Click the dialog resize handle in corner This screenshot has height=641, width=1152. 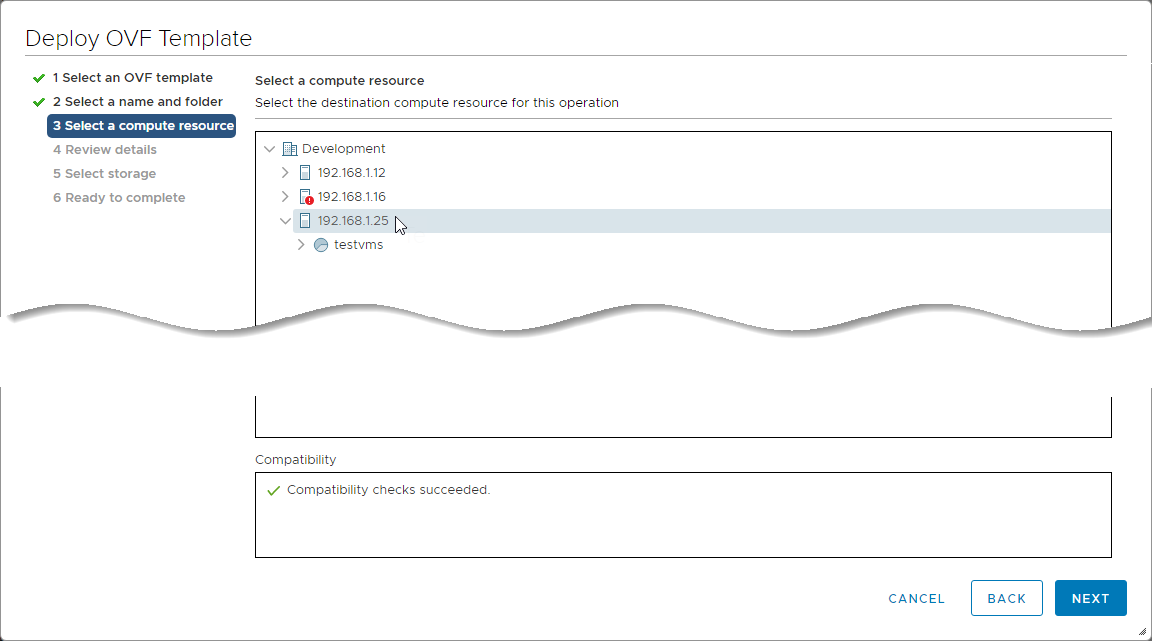pos(1142,631)
